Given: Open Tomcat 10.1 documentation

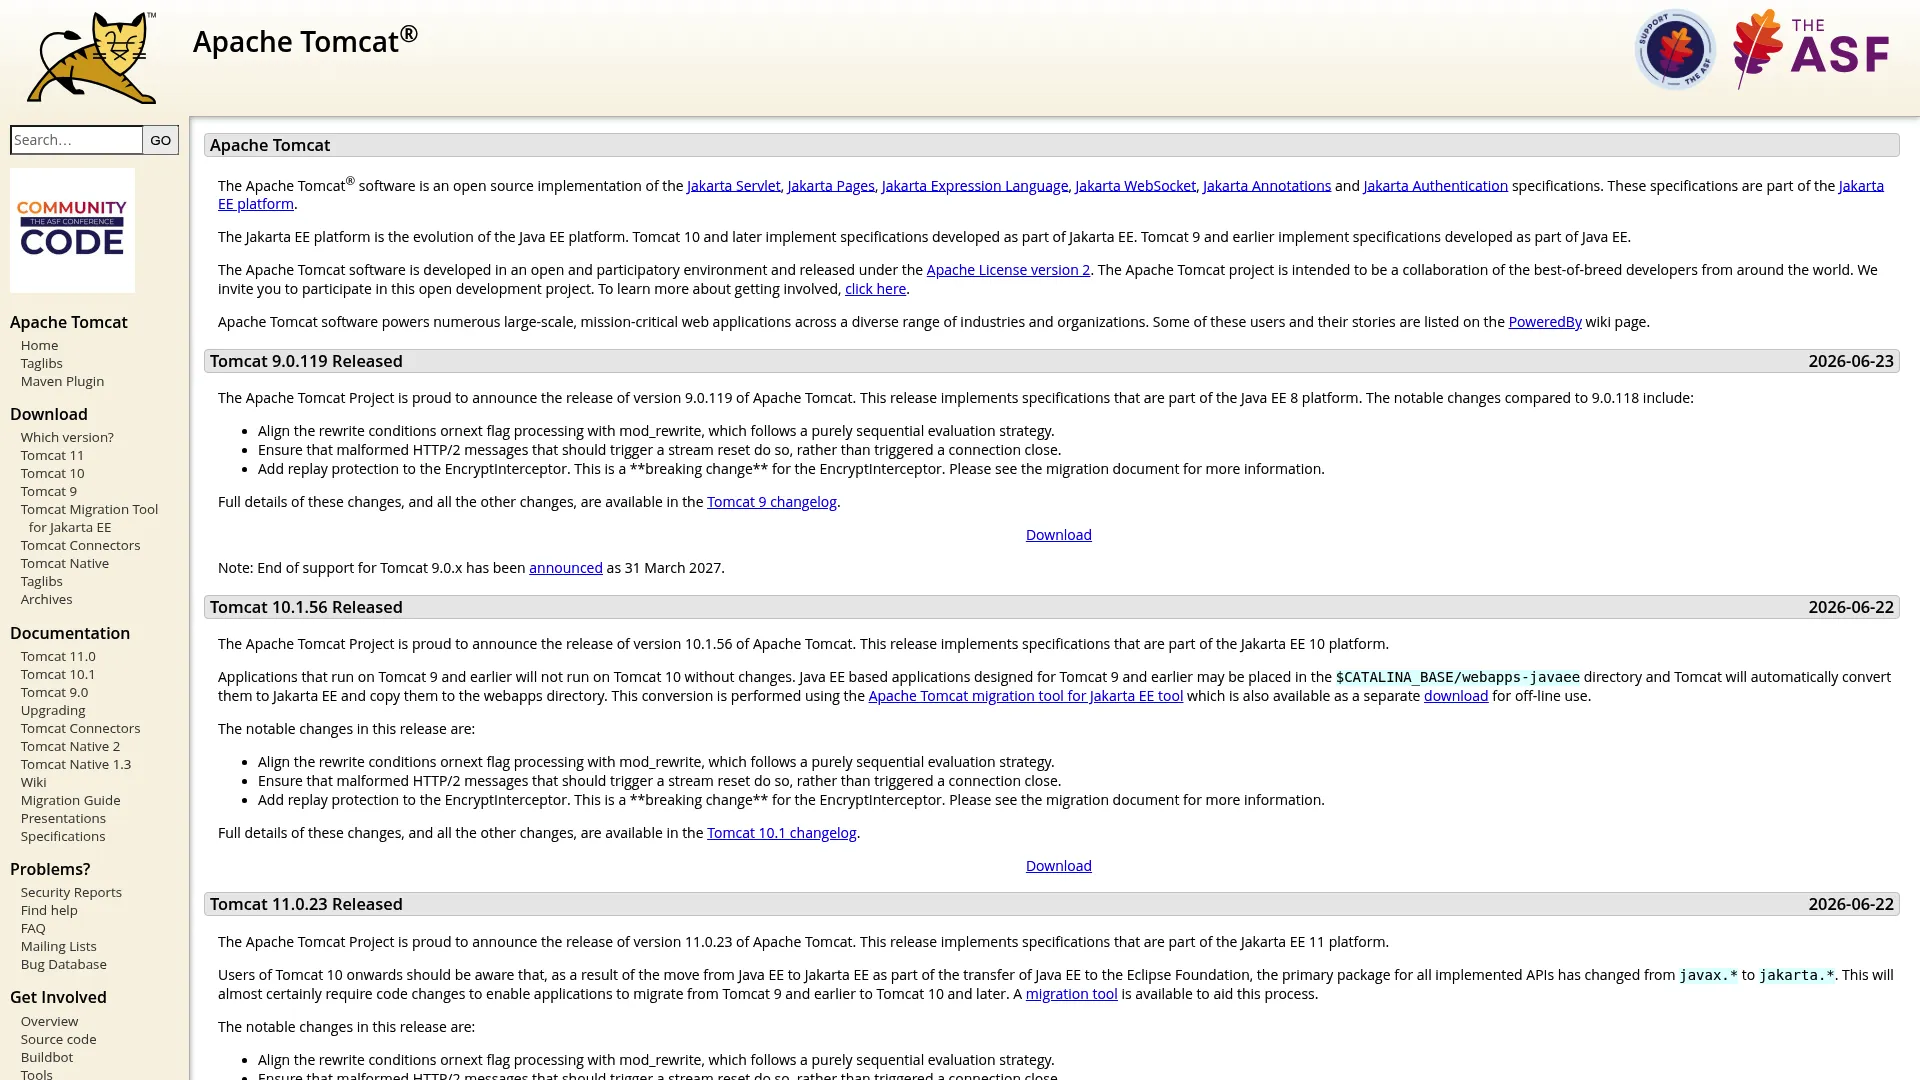Looking at the screenshot, I should [58, 674].
